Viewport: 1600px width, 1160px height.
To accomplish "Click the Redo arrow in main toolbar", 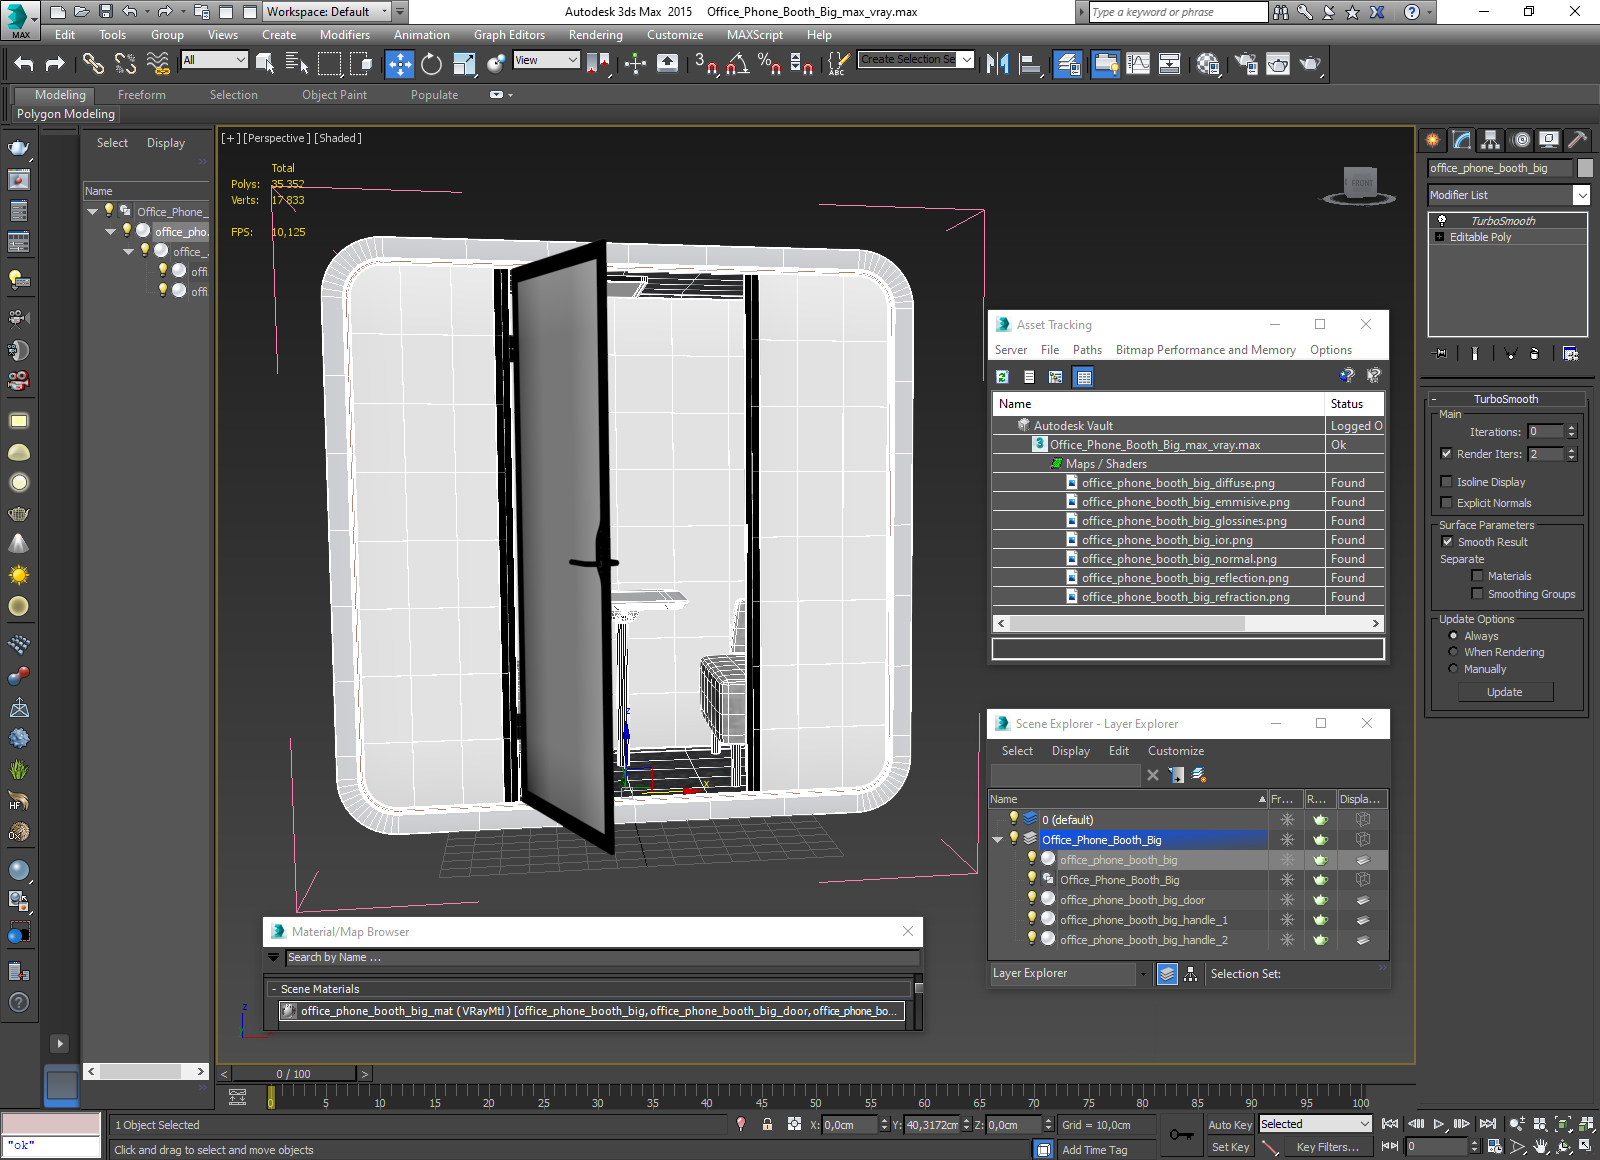I will 56,64.
